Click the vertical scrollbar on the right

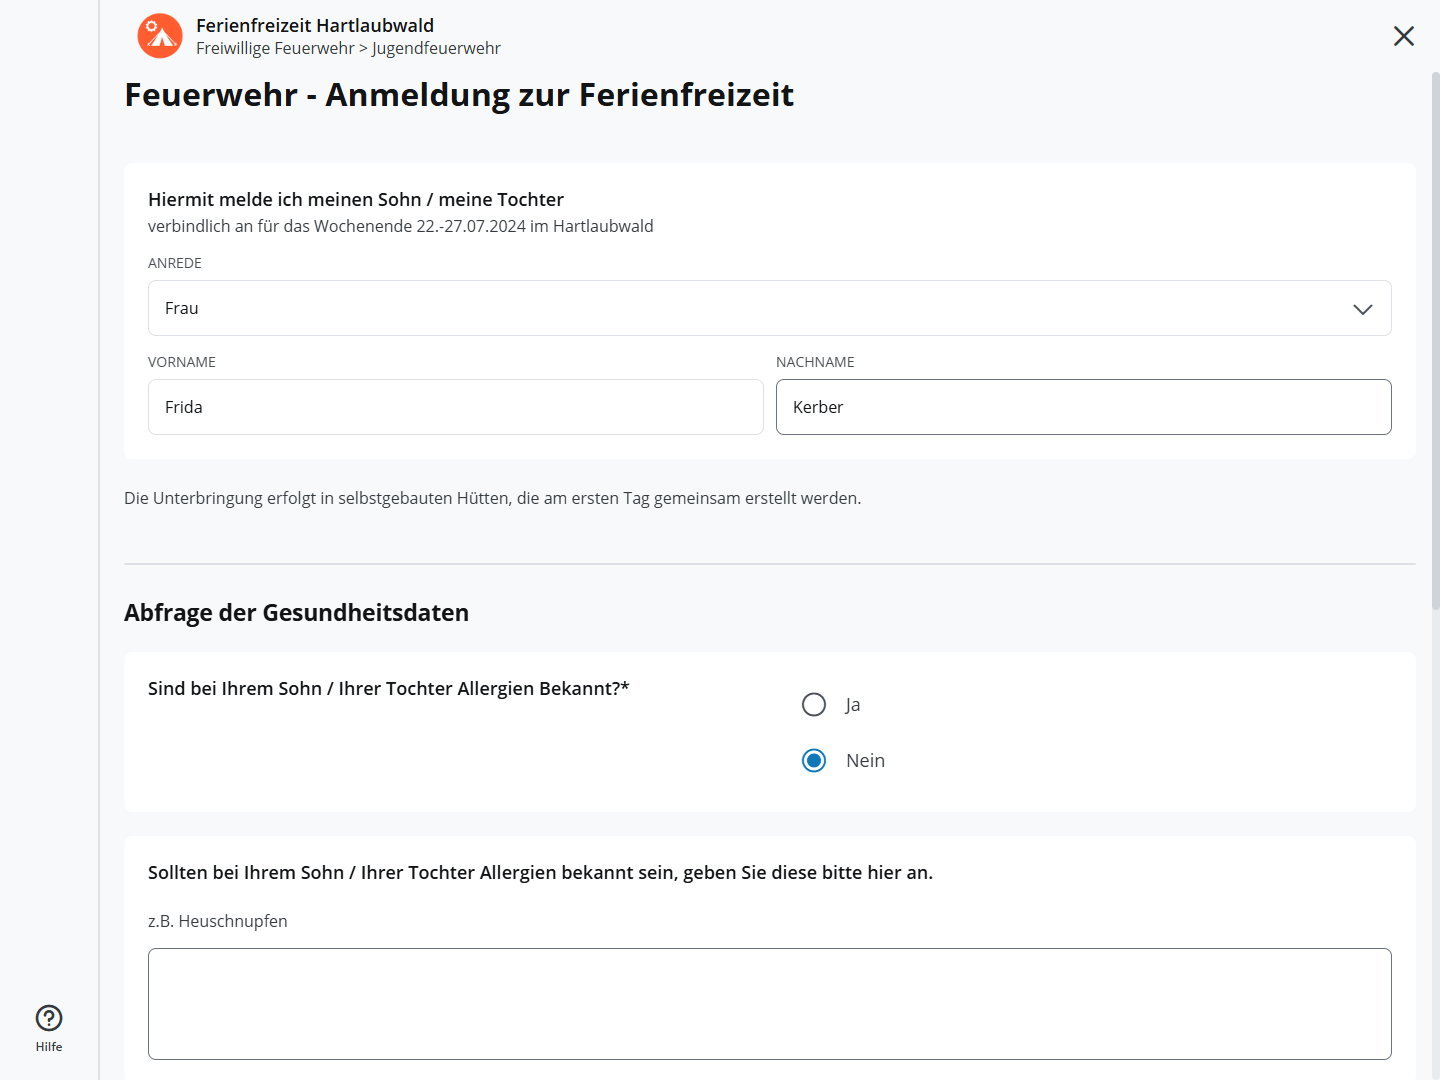click(1435, 340)
